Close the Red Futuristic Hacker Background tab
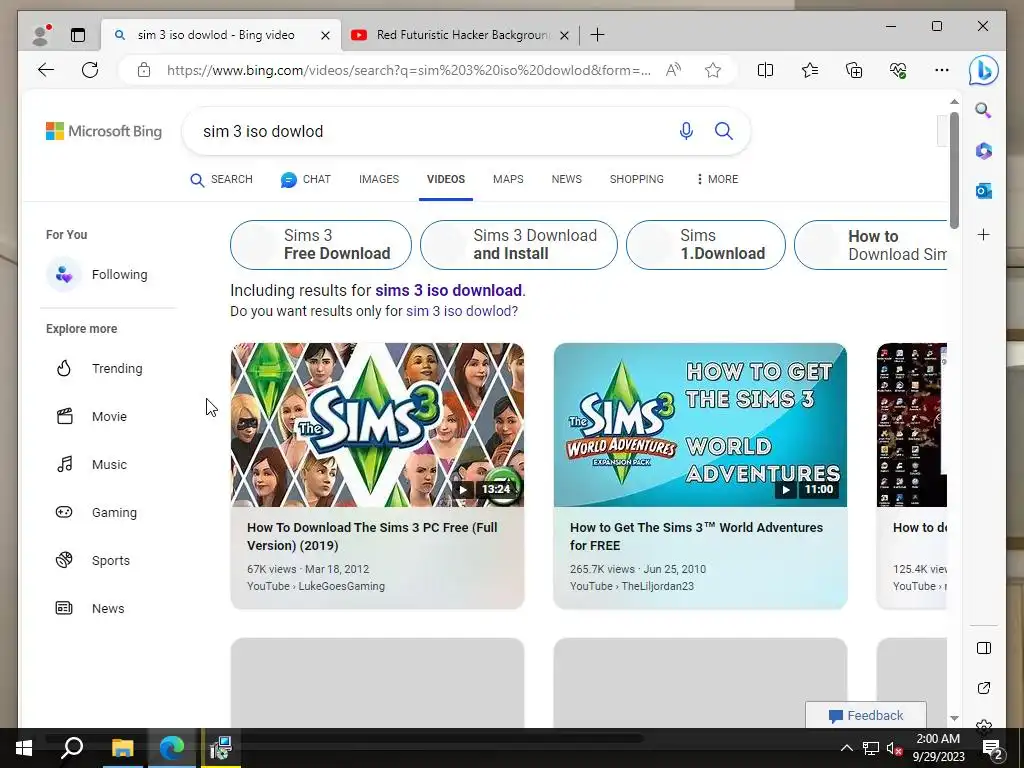This screenshot has width=1024, height=768. 564,35
